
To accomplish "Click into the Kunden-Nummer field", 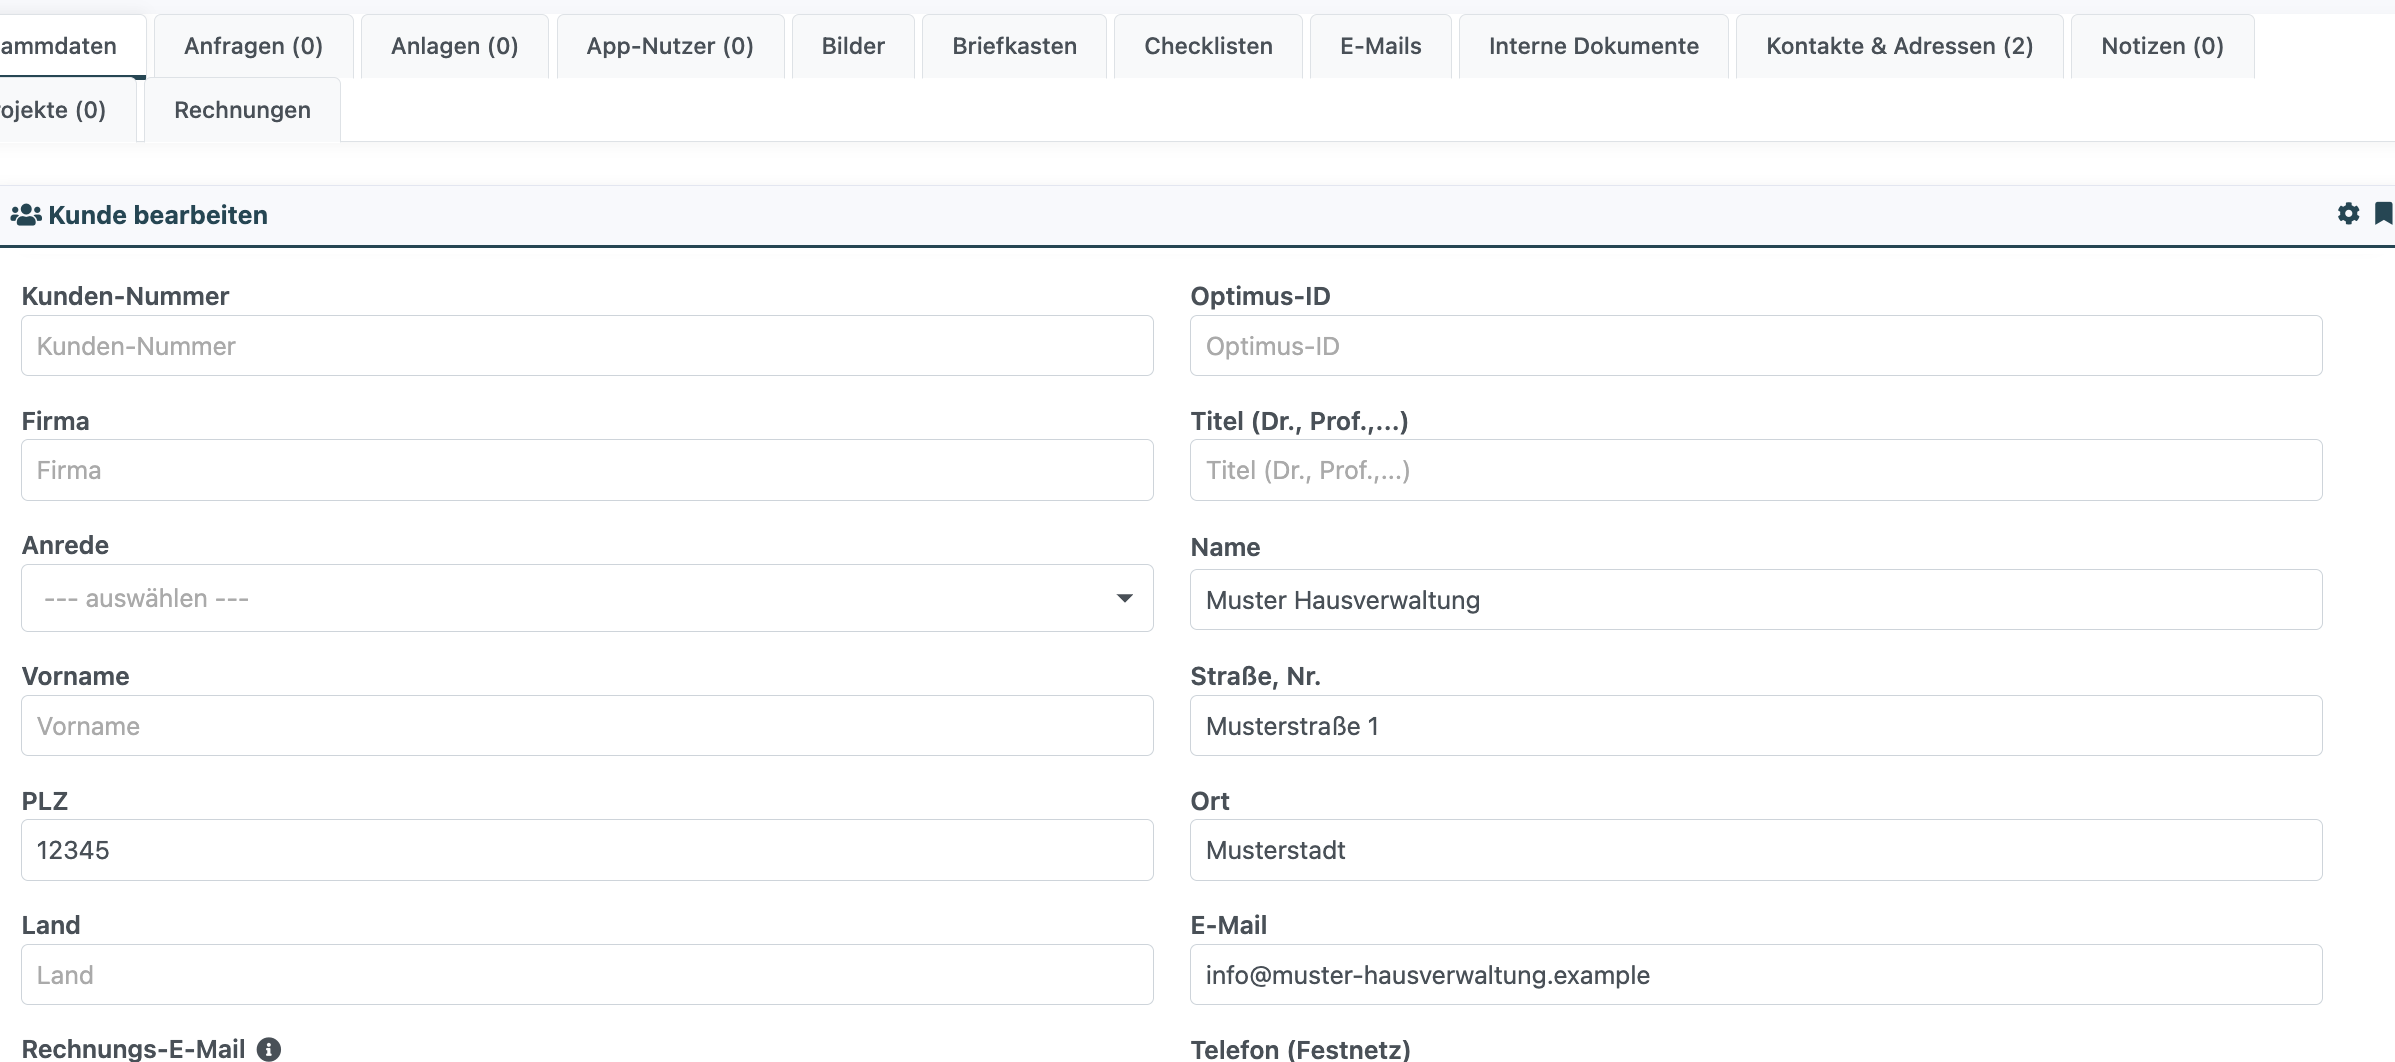I will pyautogui.click(x=587, y=346).
